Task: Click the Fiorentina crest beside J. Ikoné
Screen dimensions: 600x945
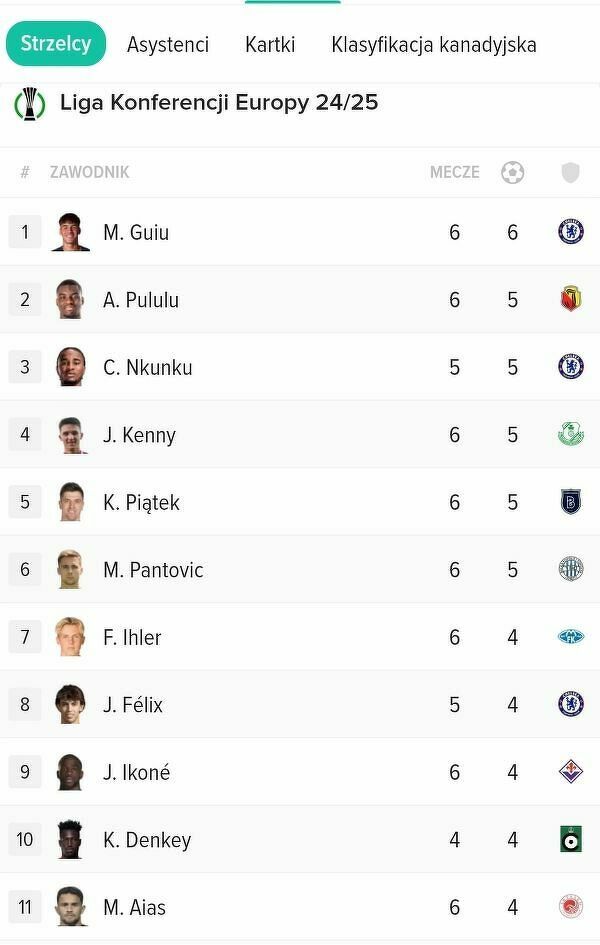Action: pos(570,772)
